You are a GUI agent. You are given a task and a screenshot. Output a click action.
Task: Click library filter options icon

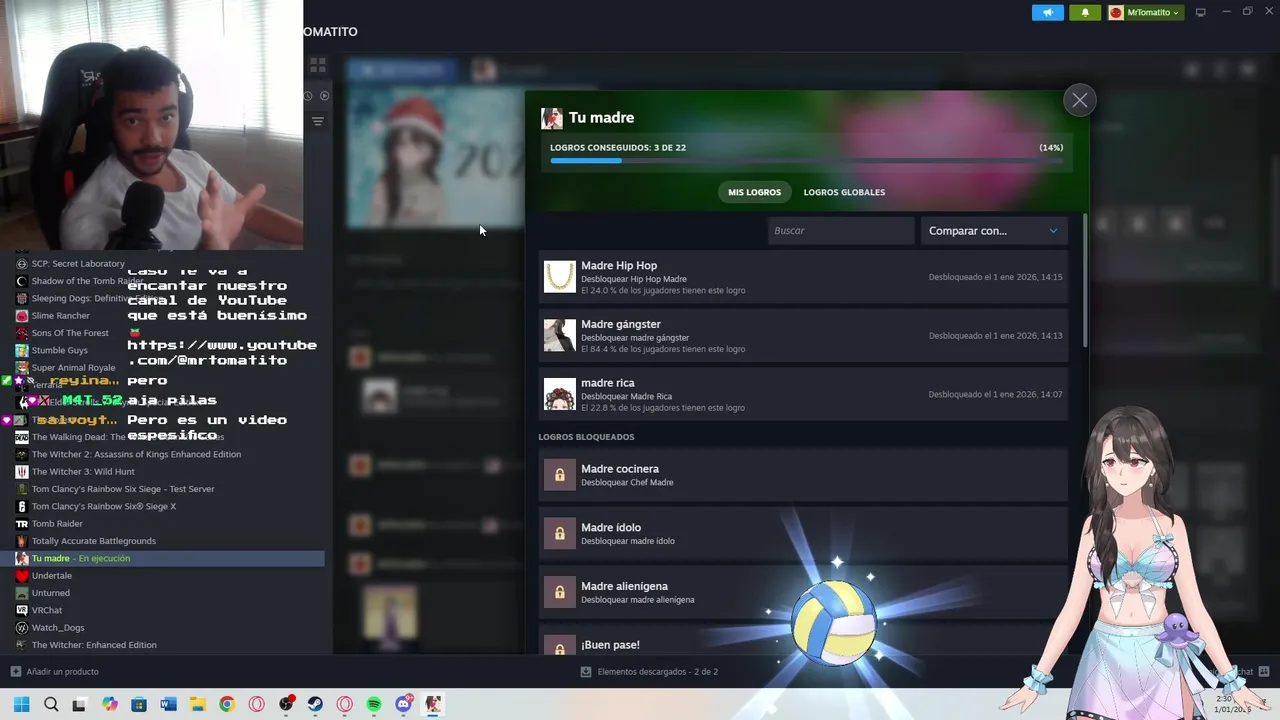pos(318,121)
